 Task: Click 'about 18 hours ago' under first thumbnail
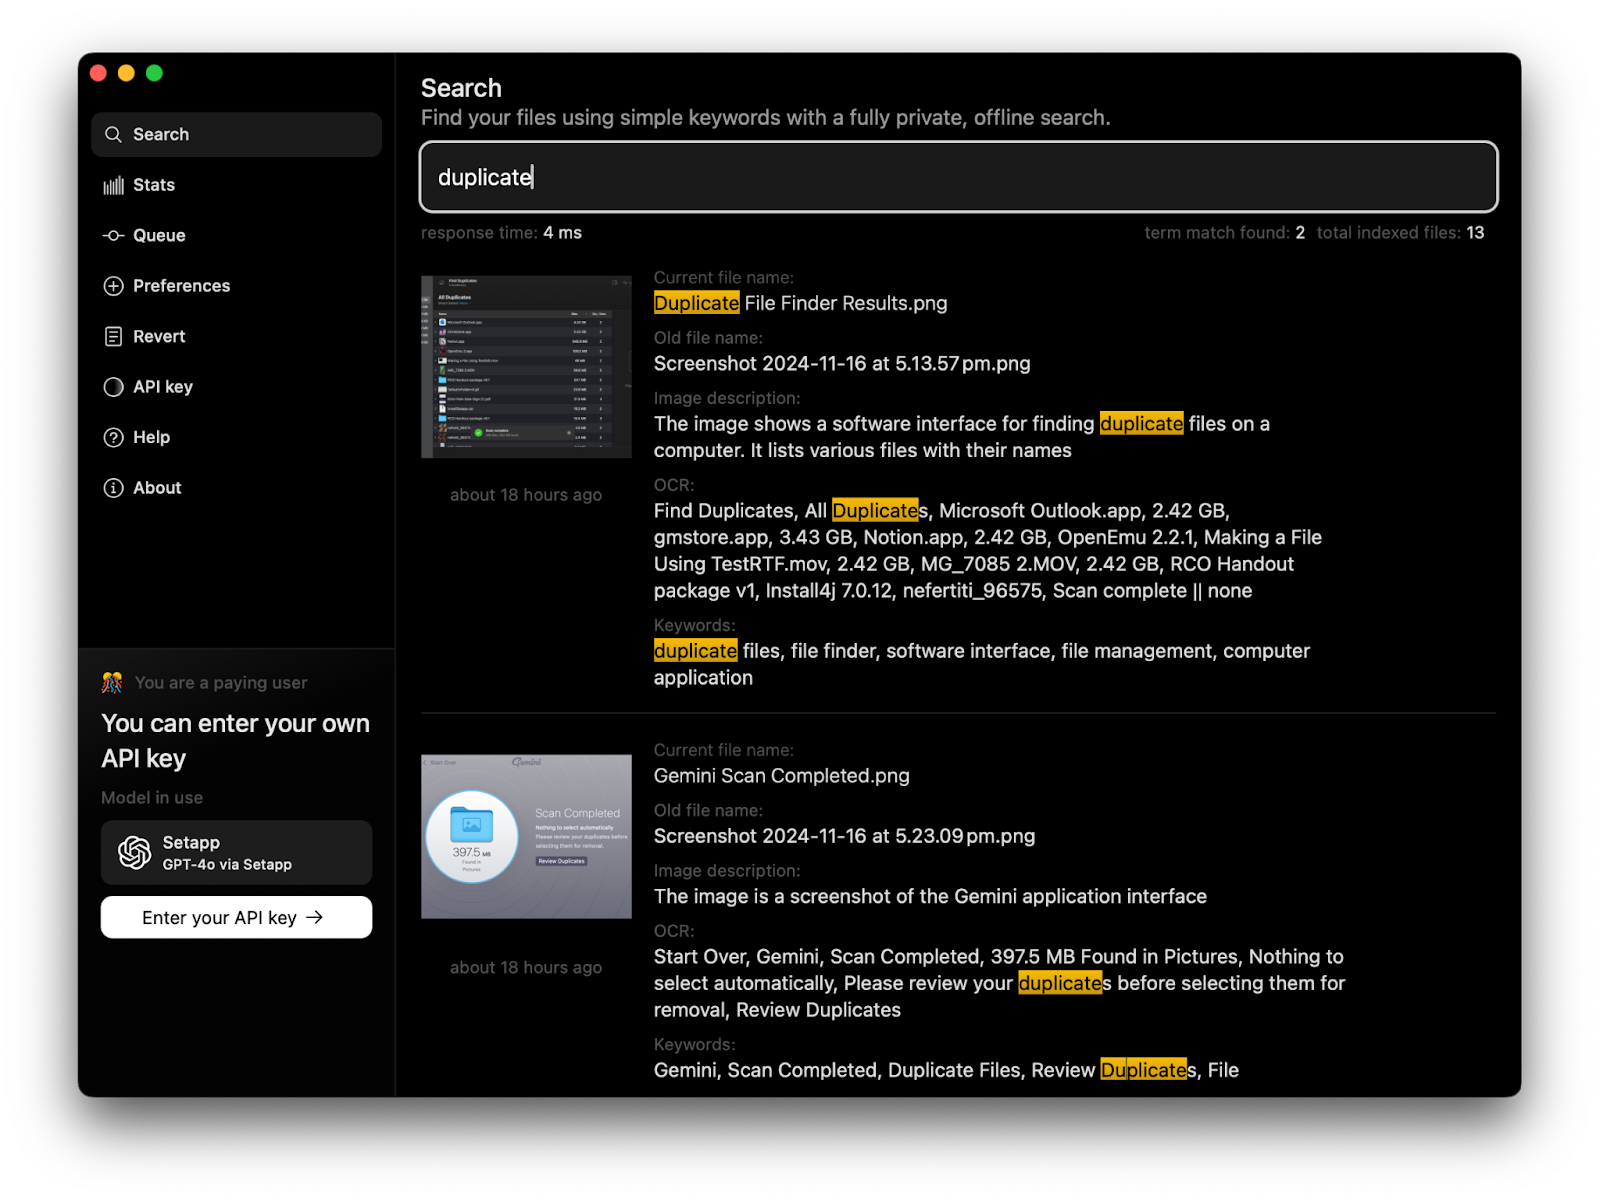point(526,495)
